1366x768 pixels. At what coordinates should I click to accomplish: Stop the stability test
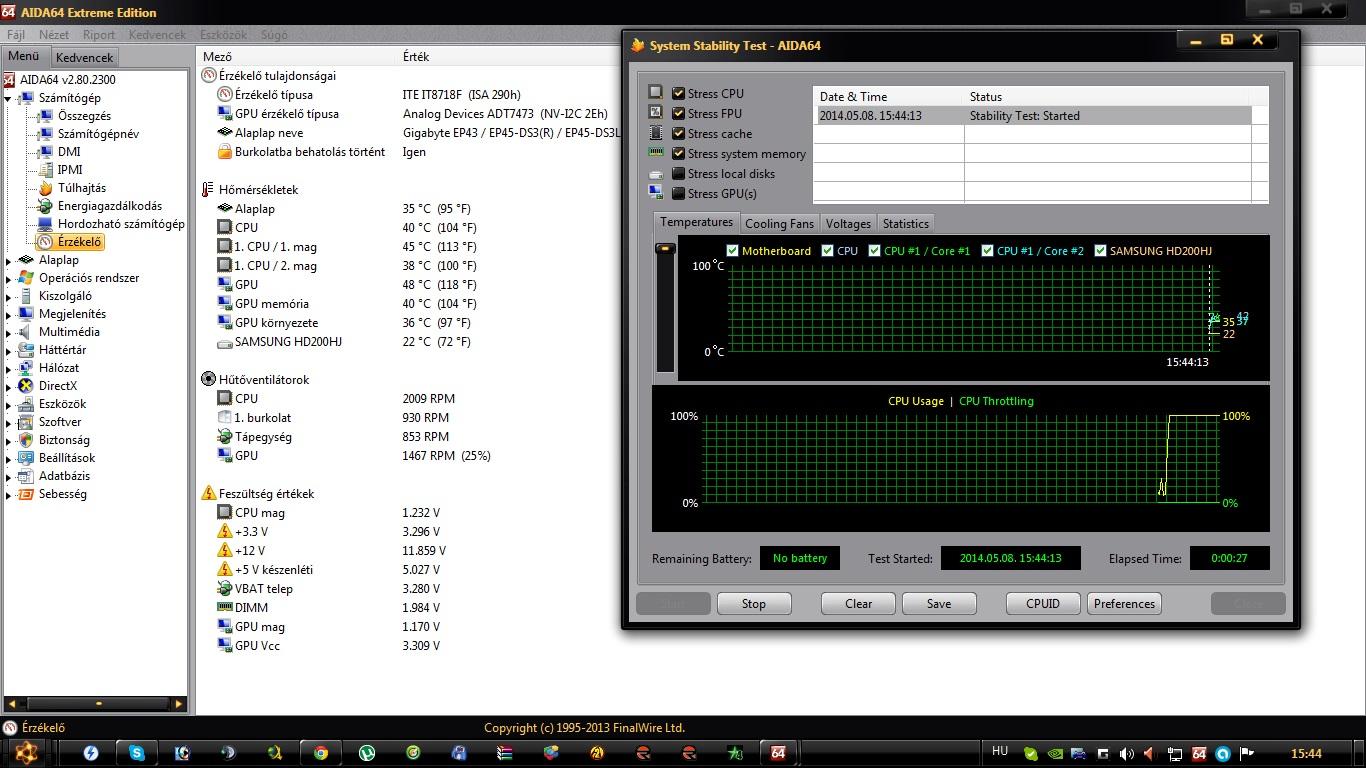coord(754,604)
